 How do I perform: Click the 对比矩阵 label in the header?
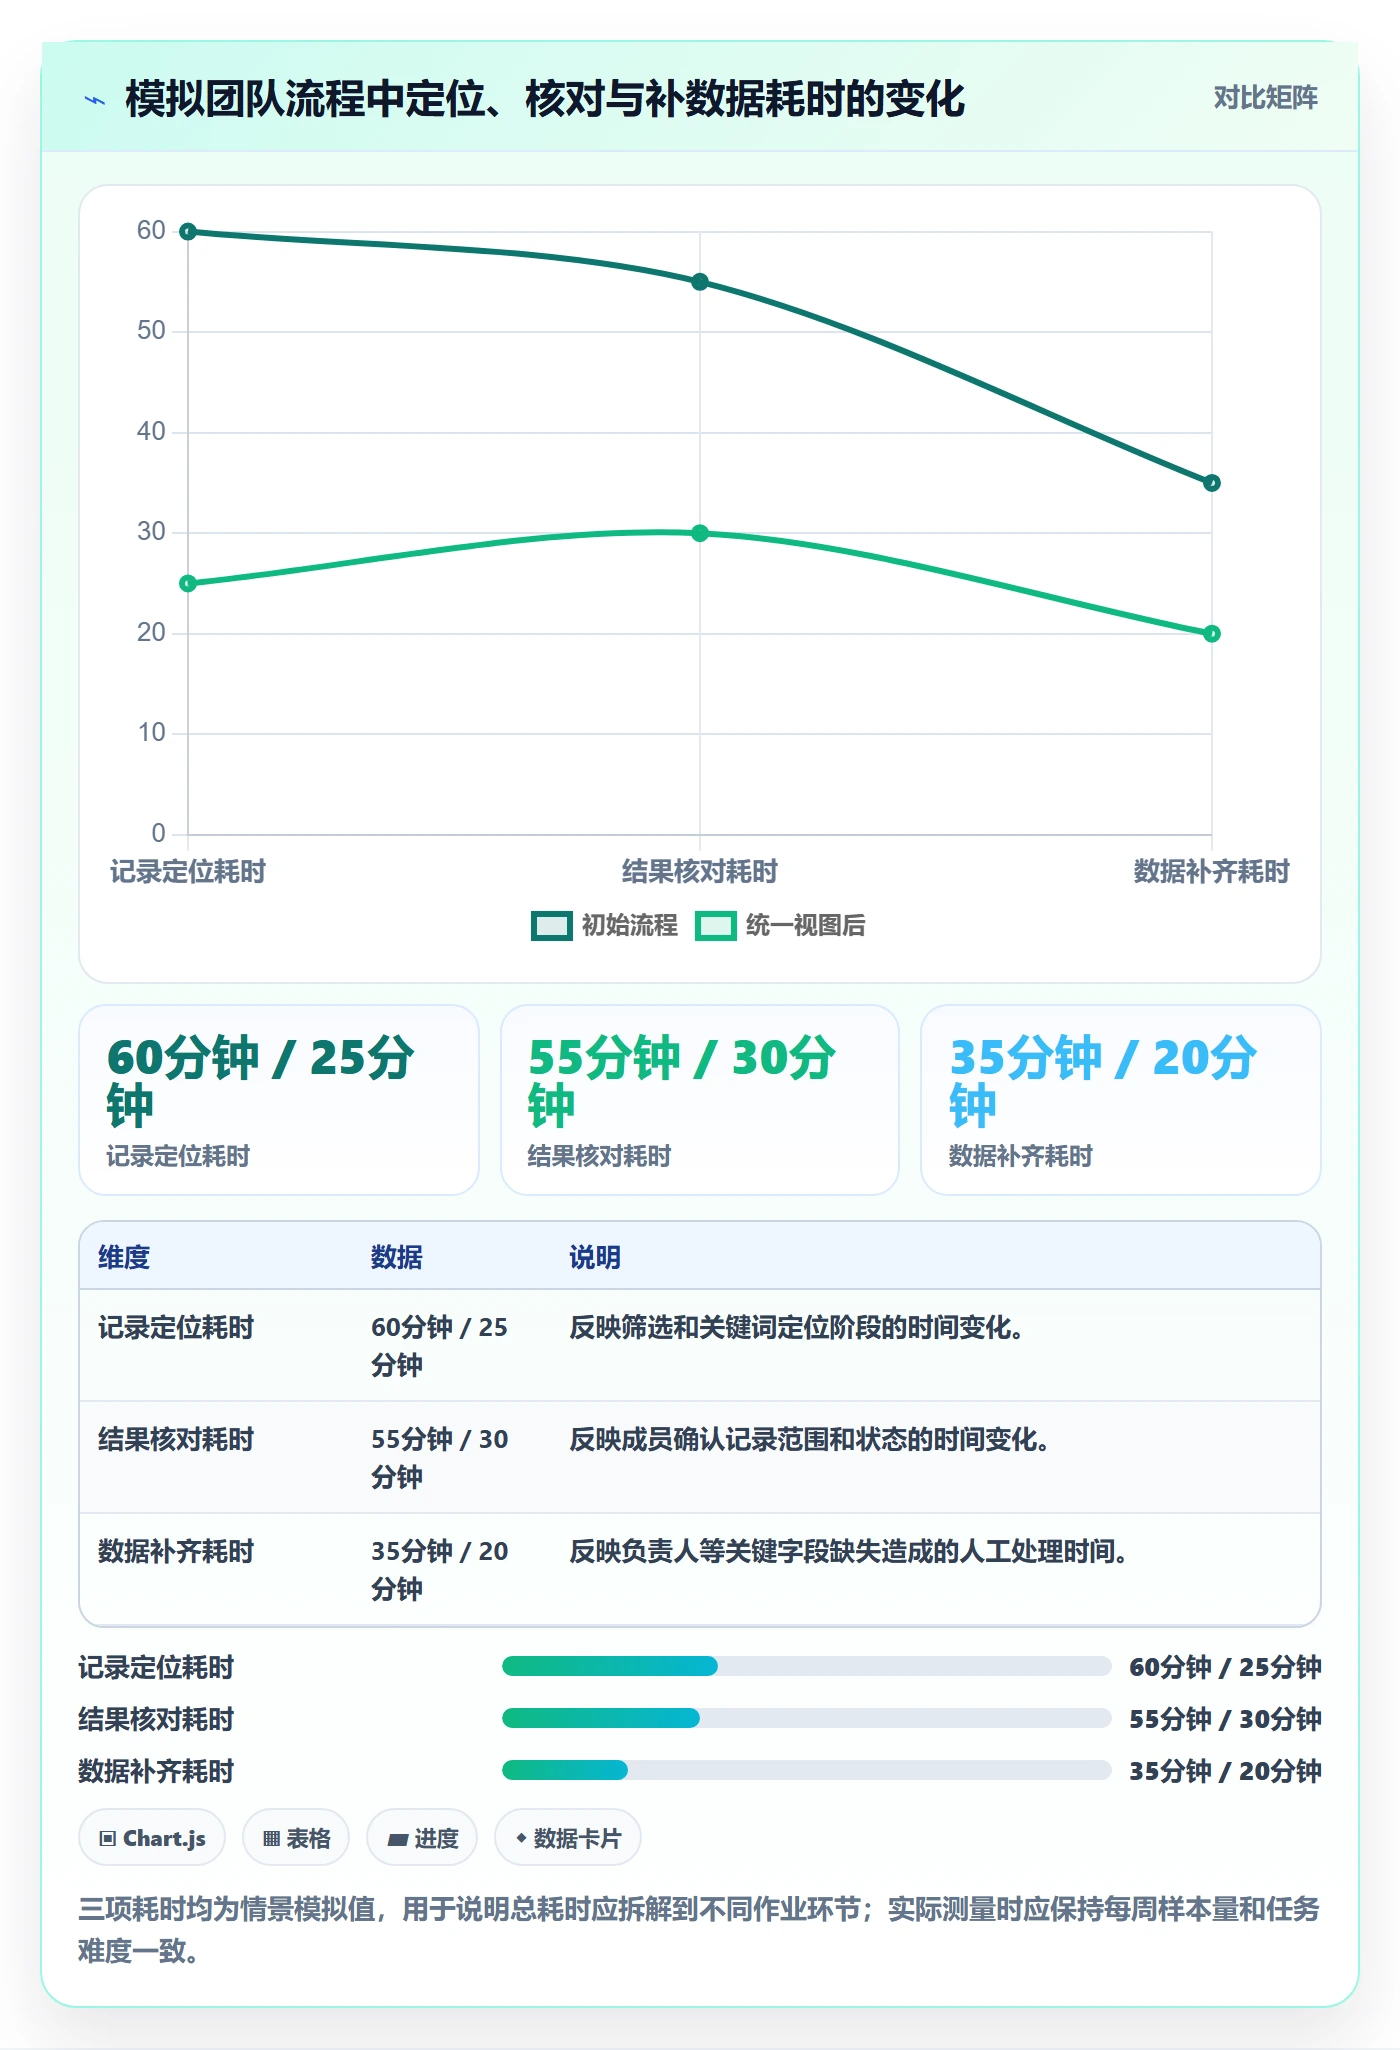point(1265,98)
